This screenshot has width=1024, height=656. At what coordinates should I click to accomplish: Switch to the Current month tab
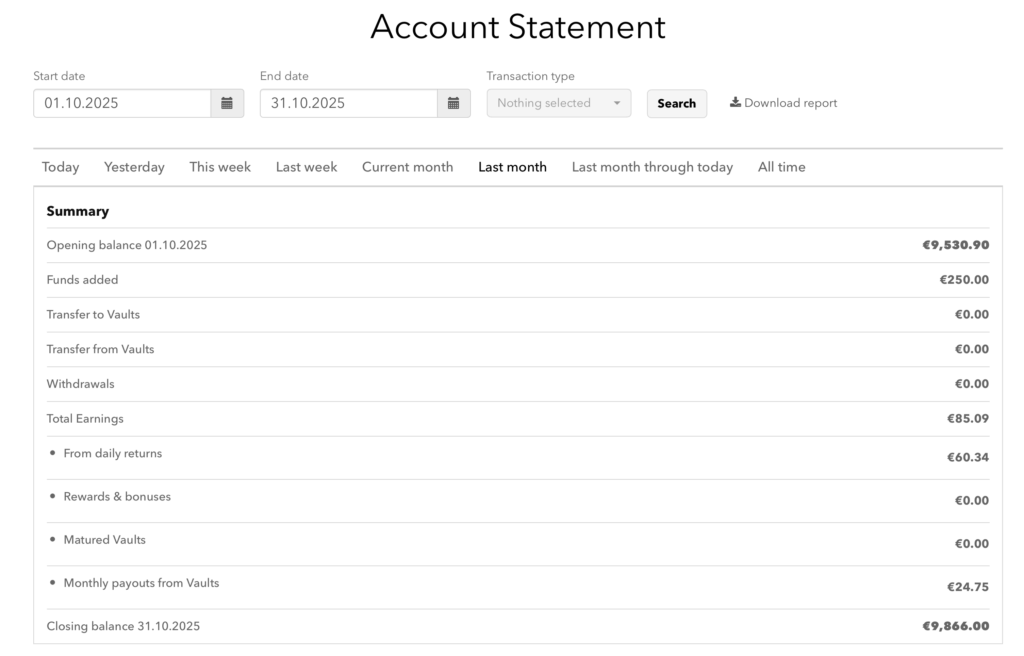click(407, 167)
